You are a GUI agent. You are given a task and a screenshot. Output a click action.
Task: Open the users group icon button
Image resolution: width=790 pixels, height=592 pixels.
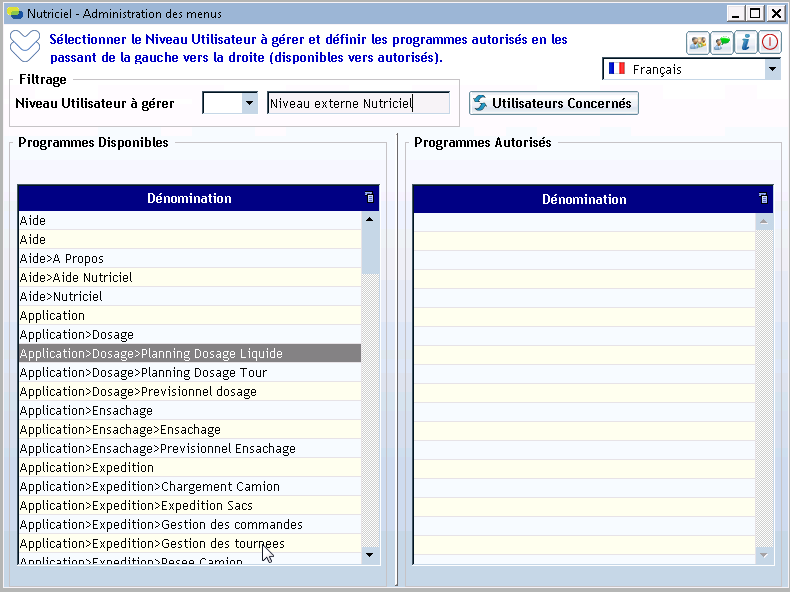[x=698, y=43]
